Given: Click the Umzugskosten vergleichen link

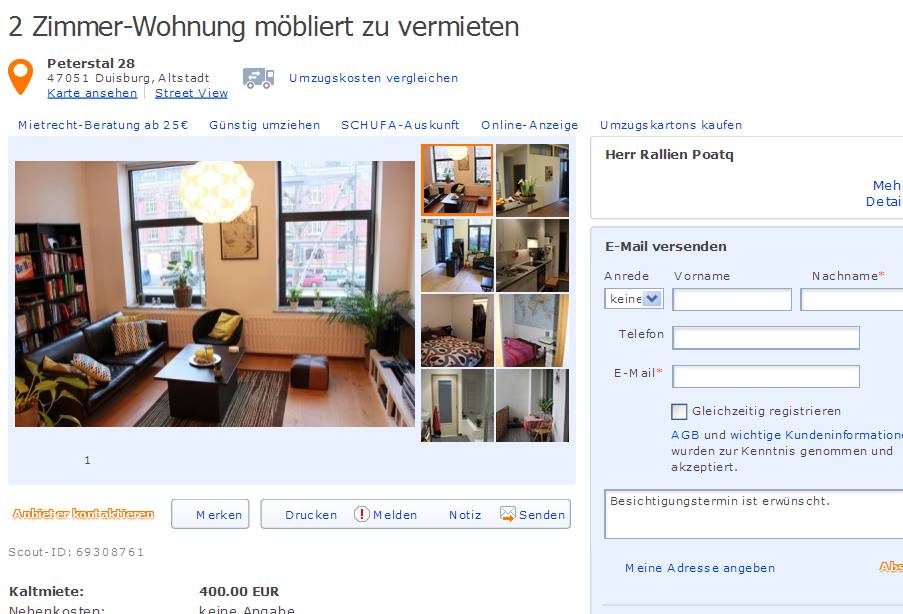Looking at the screenshot, I should tap(374, 78).
